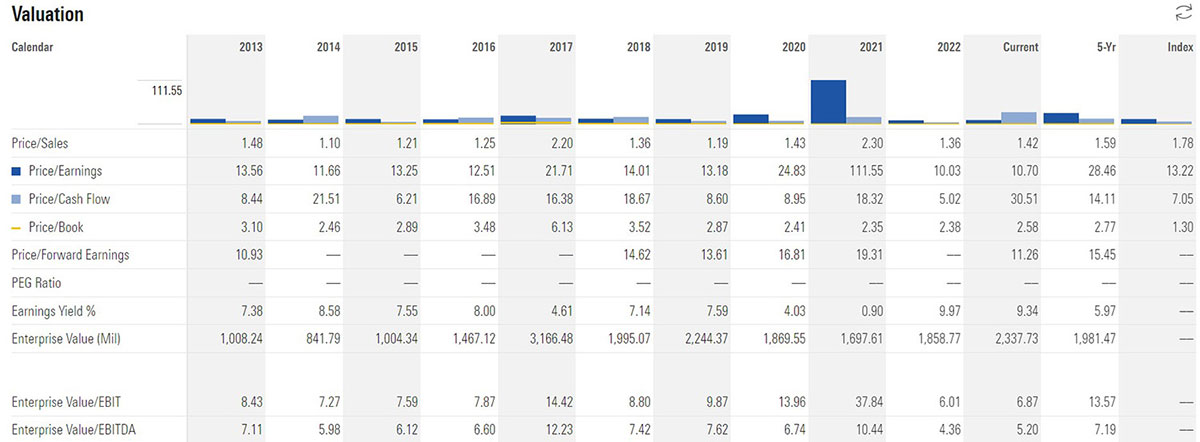Click the 2020 Price/Earnings value 24.83
Image resolution: width=1200 pixels, height=442 pixels.
(791, 171)
